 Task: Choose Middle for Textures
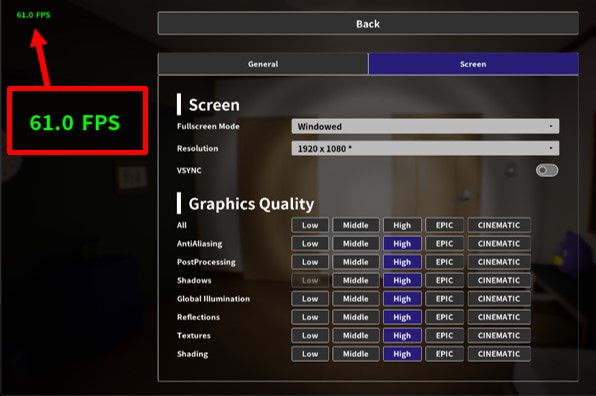[356, 335]
